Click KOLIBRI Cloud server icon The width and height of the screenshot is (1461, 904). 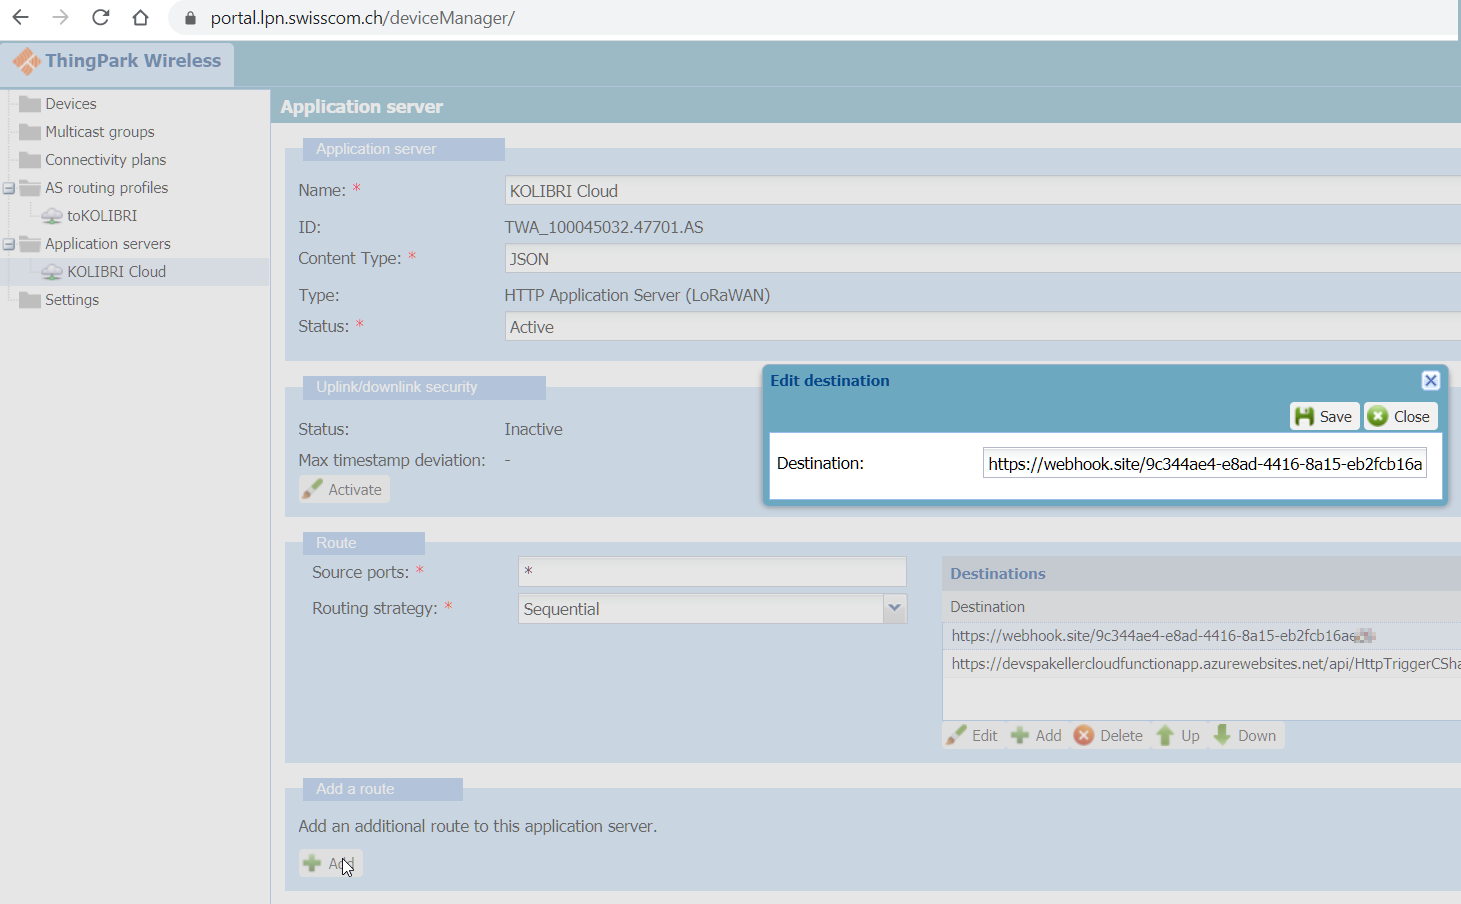click(x=52, y=272)
